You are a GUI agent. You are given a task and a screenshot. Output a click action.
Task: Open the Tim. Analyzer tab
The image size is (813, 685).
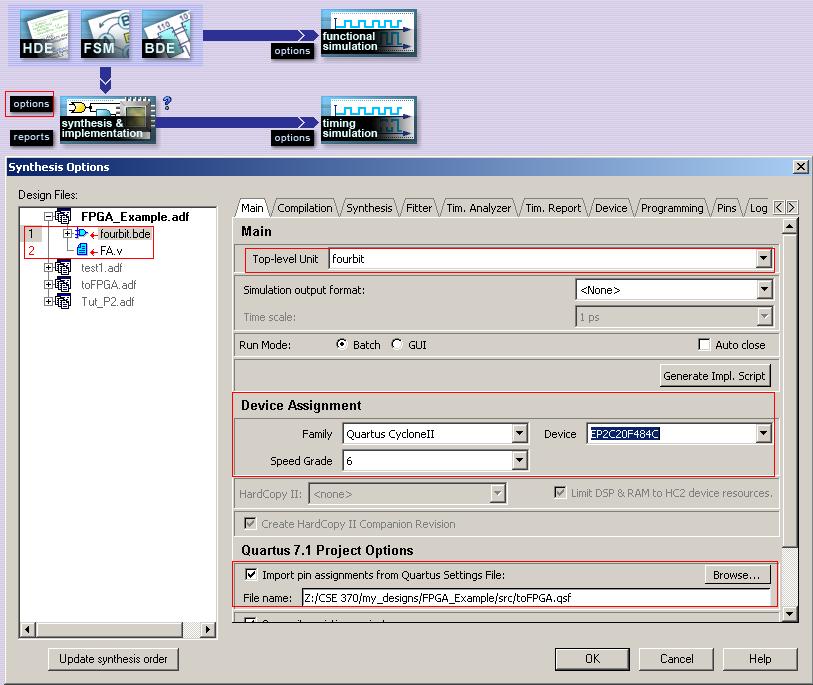479,208
